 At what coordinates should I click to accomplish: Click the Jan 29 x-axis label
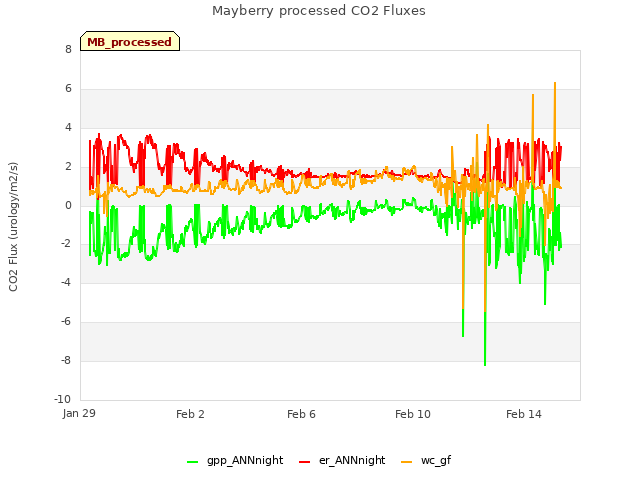tap(79, 413)
